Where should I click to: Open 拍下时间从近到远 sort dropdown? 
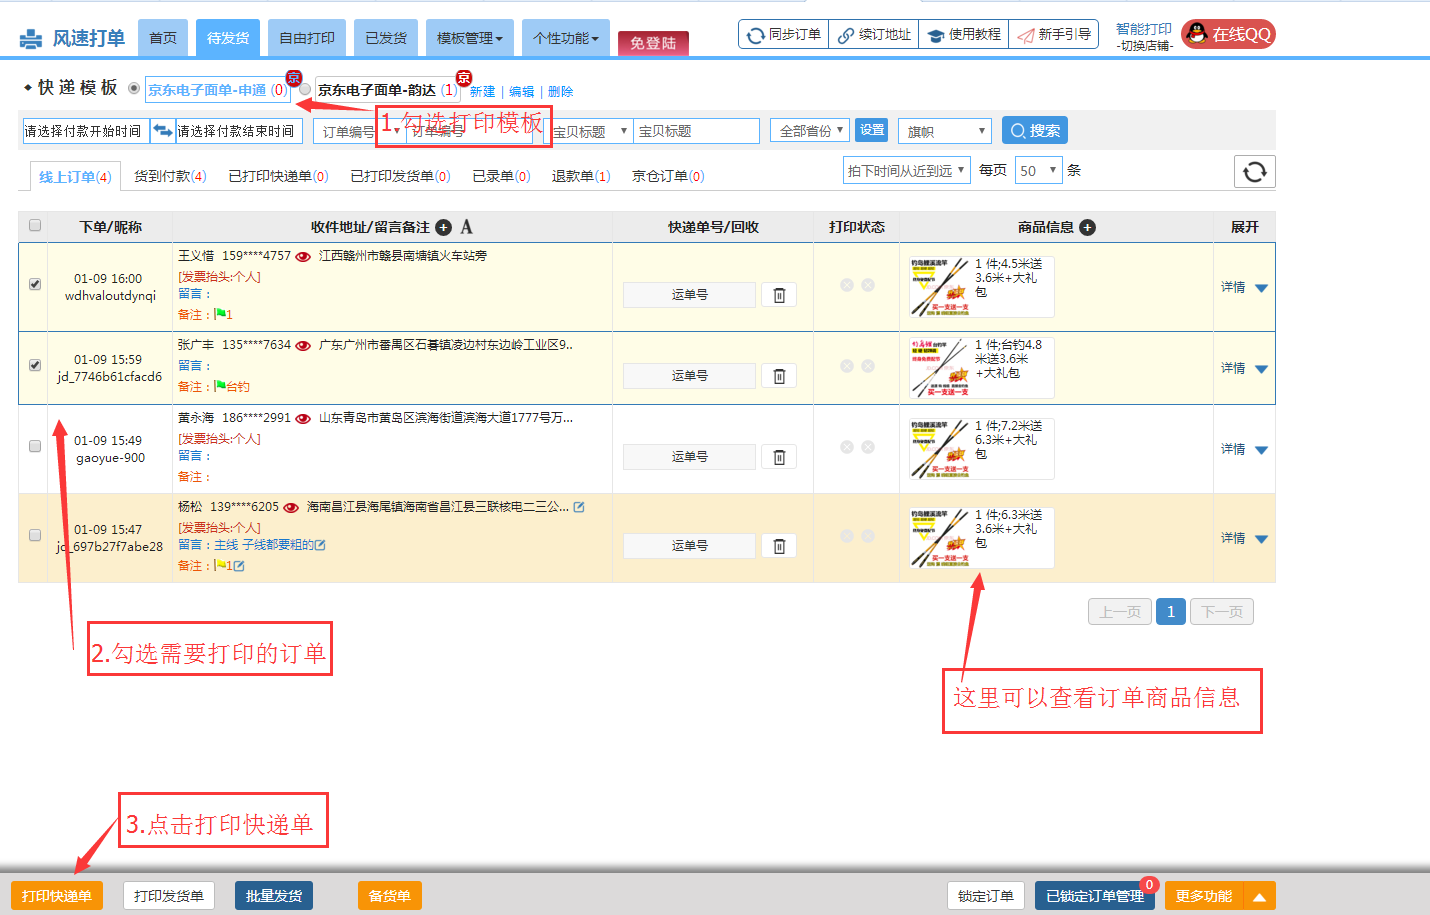coord(907,171)
